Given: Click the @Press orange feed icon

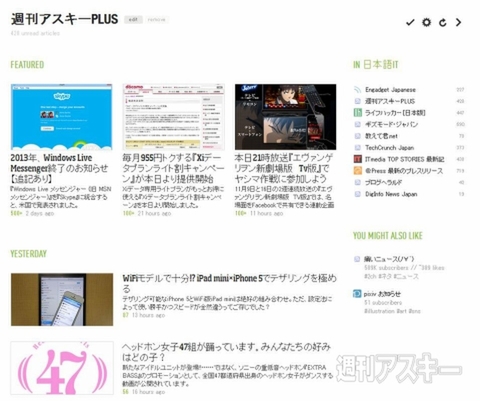Looking at the screenshot, I should pos(357,171).
